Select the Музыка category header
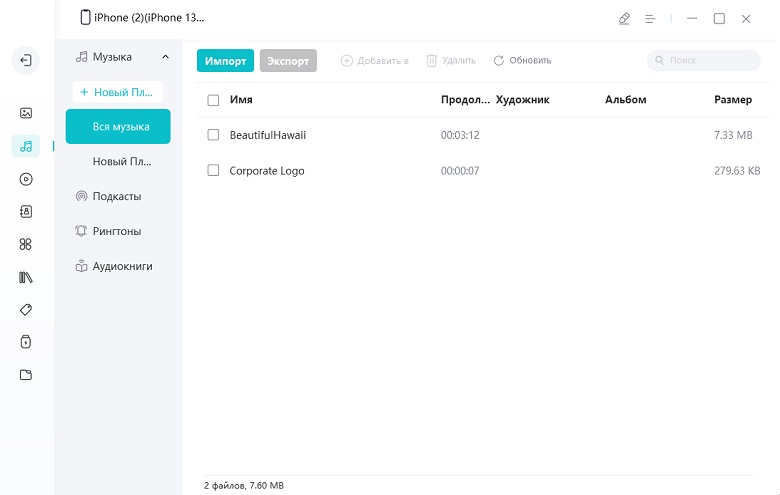 tap(113, 57)
